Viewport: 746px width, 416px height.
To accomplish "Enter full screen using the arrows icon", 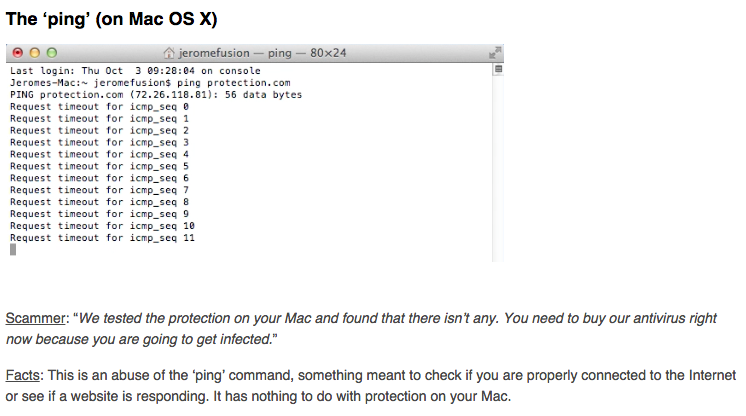I will [x=493, y=52].
